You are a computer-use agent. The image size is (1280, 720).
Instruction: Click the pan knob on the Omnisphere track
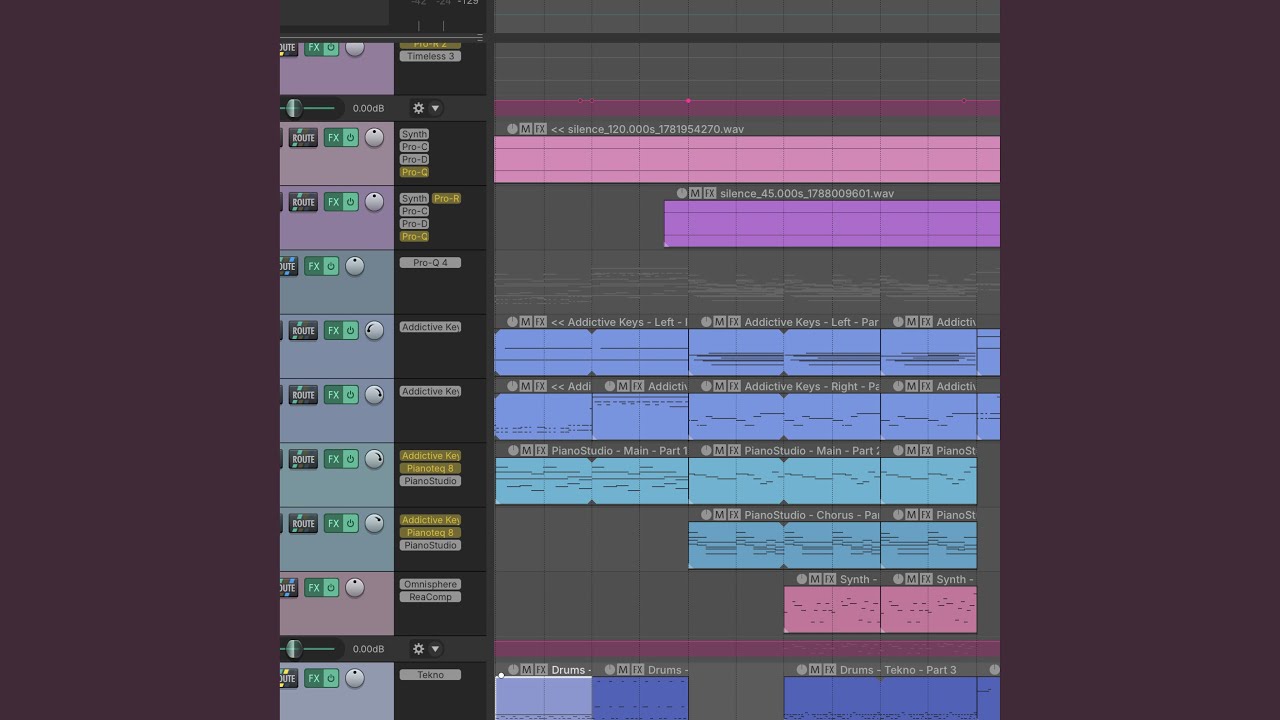[x=355, y=588]
